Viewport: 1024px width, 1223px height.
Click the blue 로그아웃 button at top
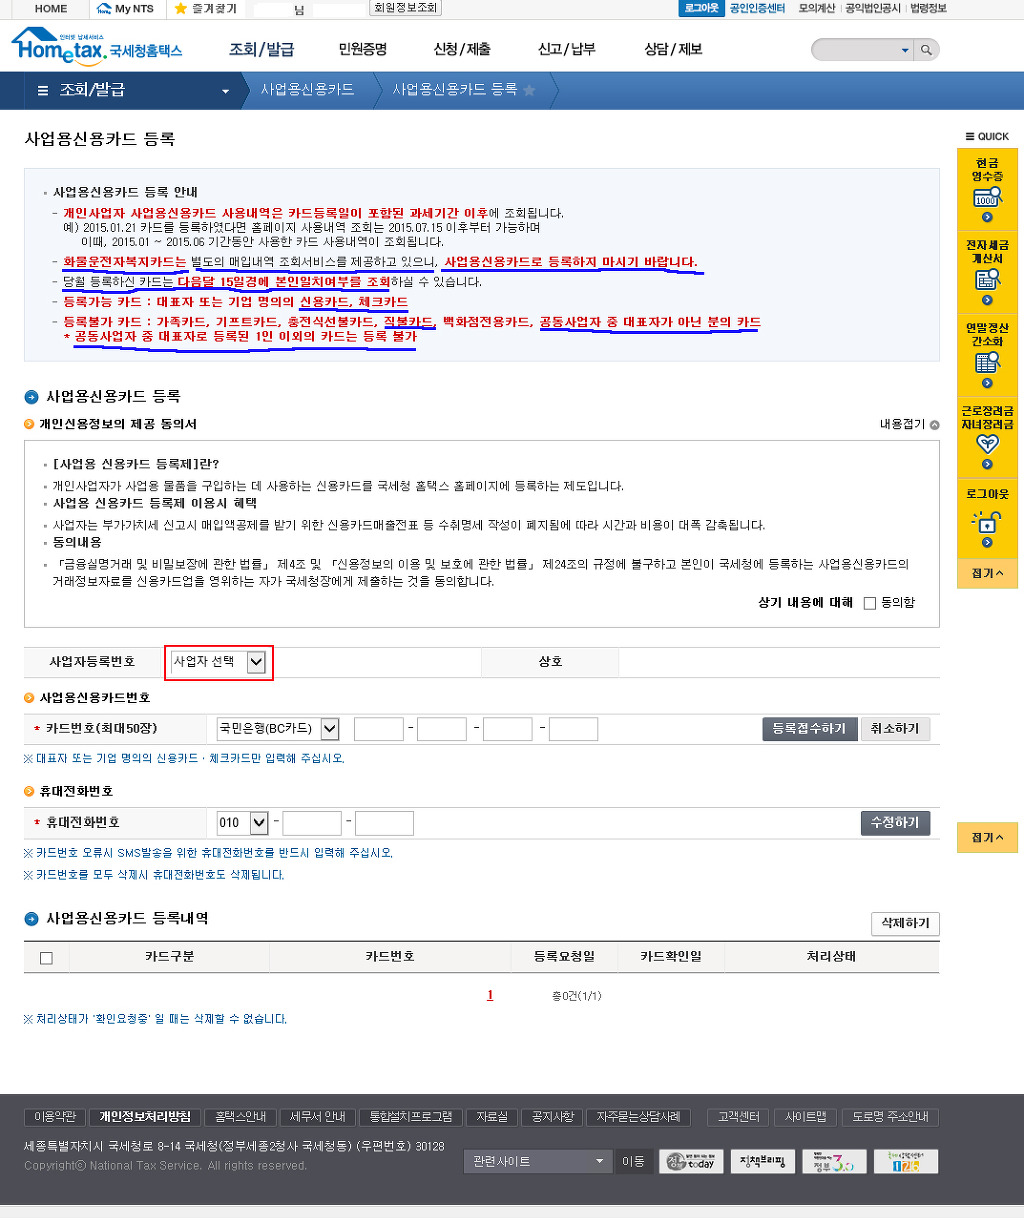pos(701,8)
